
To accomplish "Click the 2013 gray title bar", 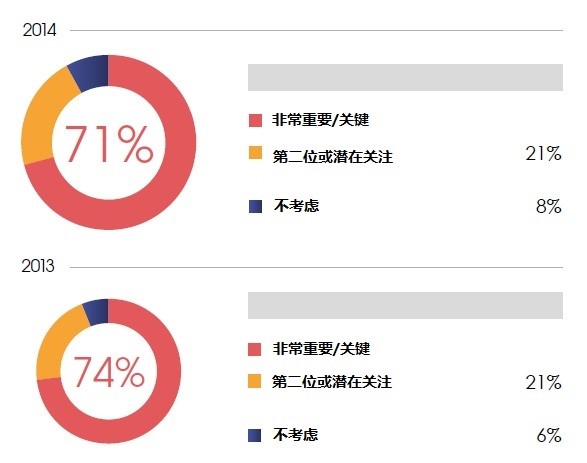I will [x=405, y=305].
